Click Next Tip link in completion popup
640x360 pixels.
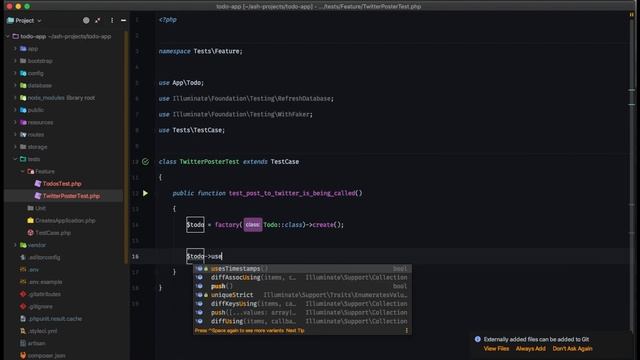(295, 331)
